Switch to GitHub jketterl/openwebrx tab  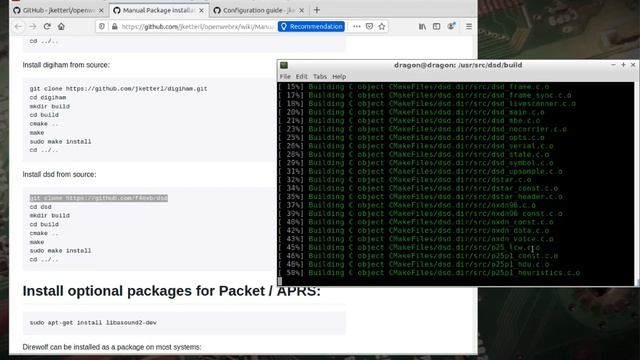click(x=59, y=10)
